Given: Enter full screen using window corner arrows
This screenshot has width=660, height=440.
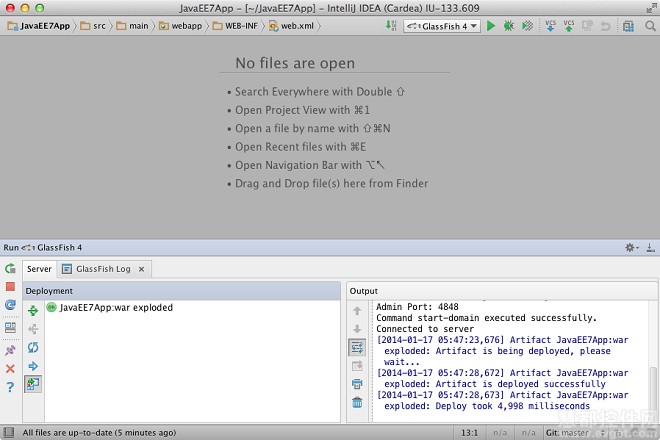Looking at the screenshot, I should coord(651,8).
